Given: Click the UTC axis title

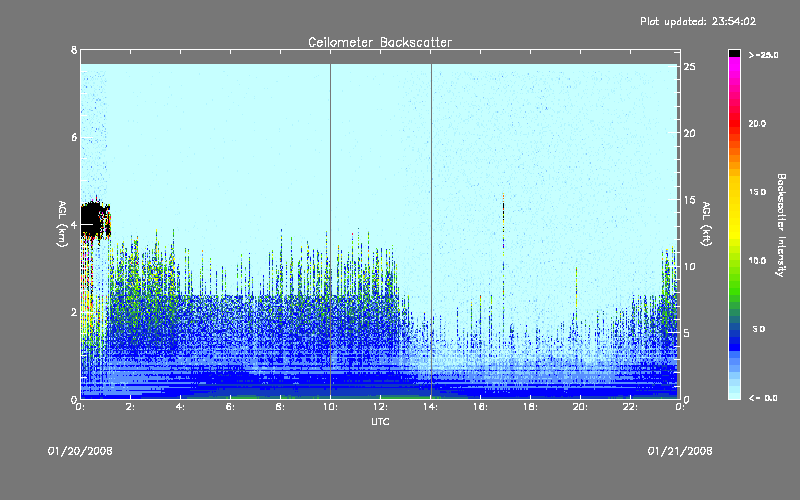Looking at the screenshot, I should (x=380, y=421).
